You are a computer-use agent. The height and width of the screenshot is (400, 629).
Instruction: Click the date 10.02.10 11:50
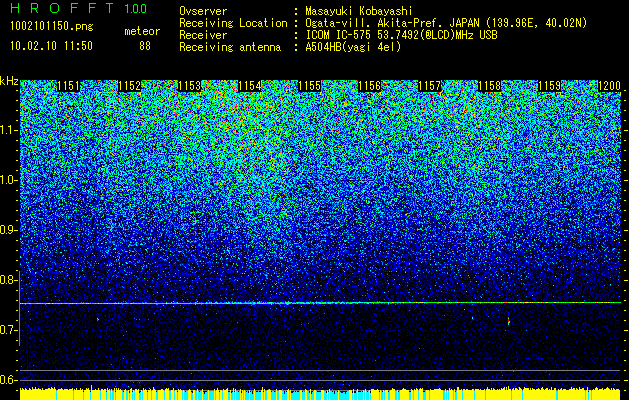tap(51, 46)
